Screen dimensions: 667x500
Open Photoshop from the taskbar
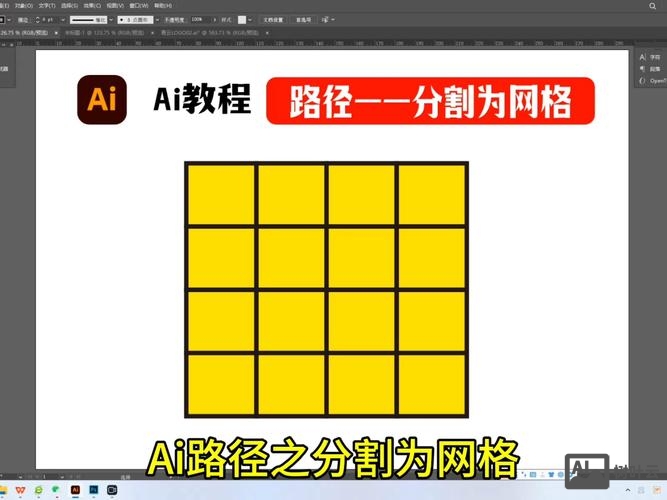(94, 490)
